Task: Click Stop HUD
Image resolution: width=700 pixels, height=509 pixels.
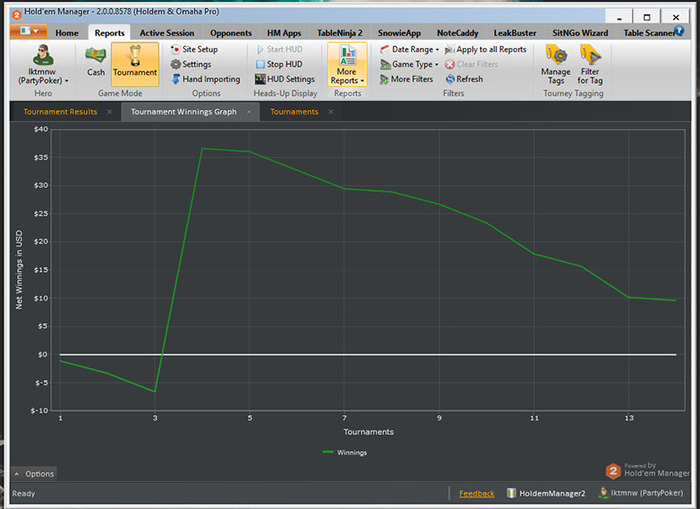Action: 279,64
